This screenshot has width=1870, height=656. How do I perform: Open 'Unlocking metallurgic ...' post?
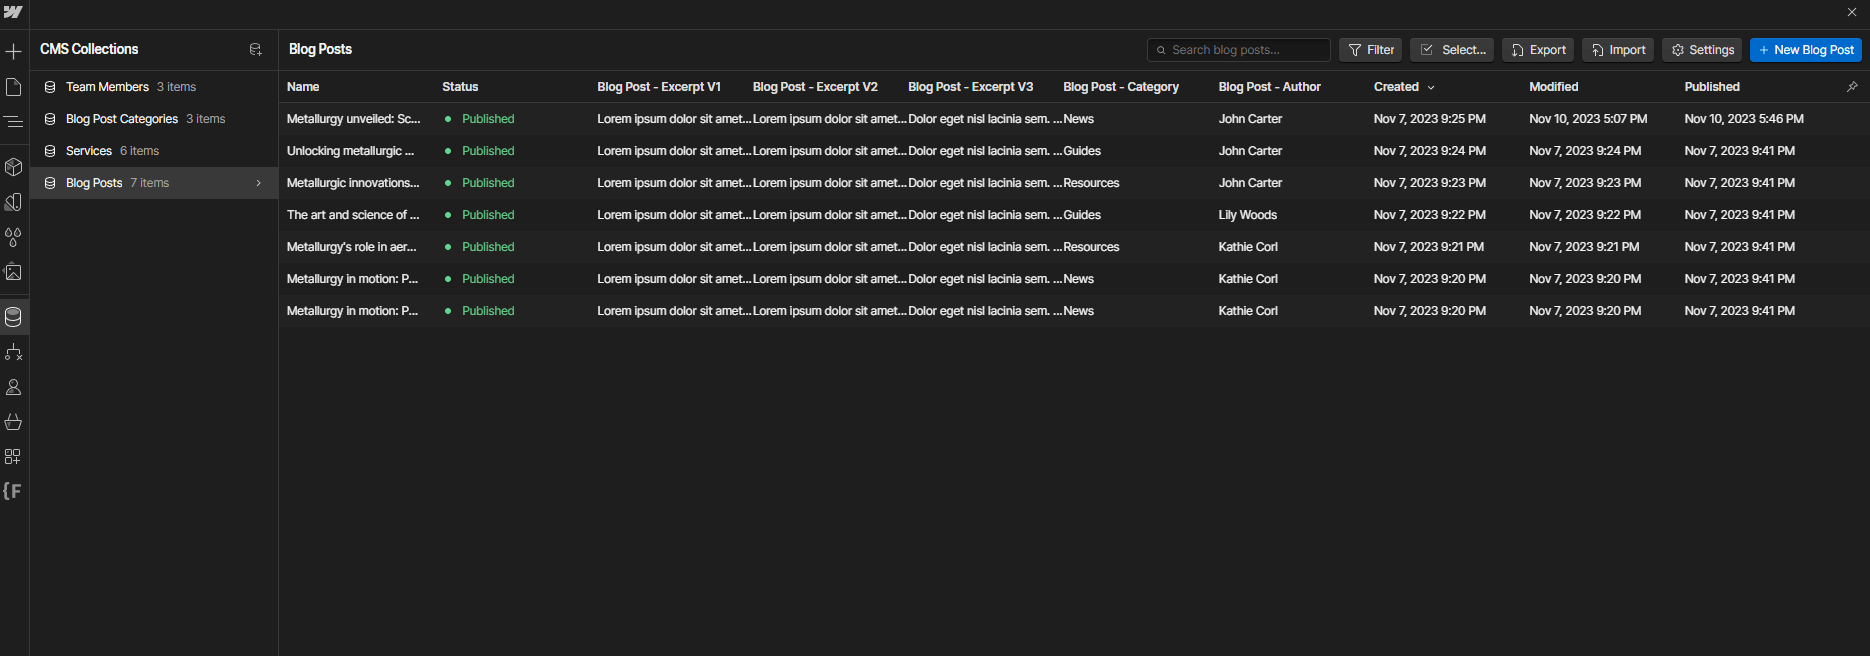[x=350, y=151]
